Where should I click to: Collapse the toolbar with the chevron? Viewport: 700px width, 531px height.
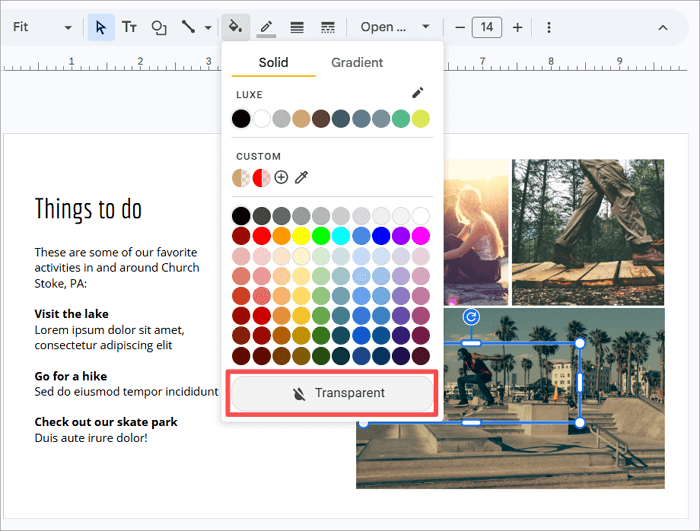tap(662, 27)
